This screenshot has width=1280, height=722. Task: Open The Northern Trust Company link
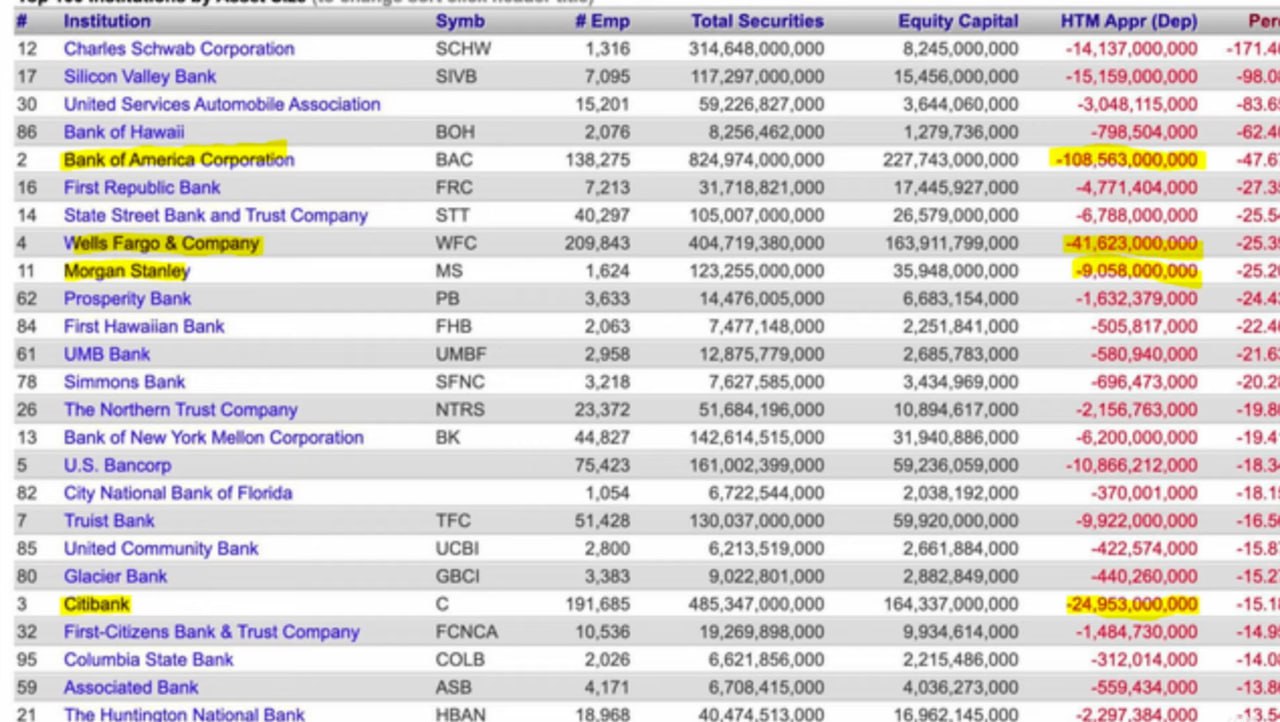pos(181,409)
